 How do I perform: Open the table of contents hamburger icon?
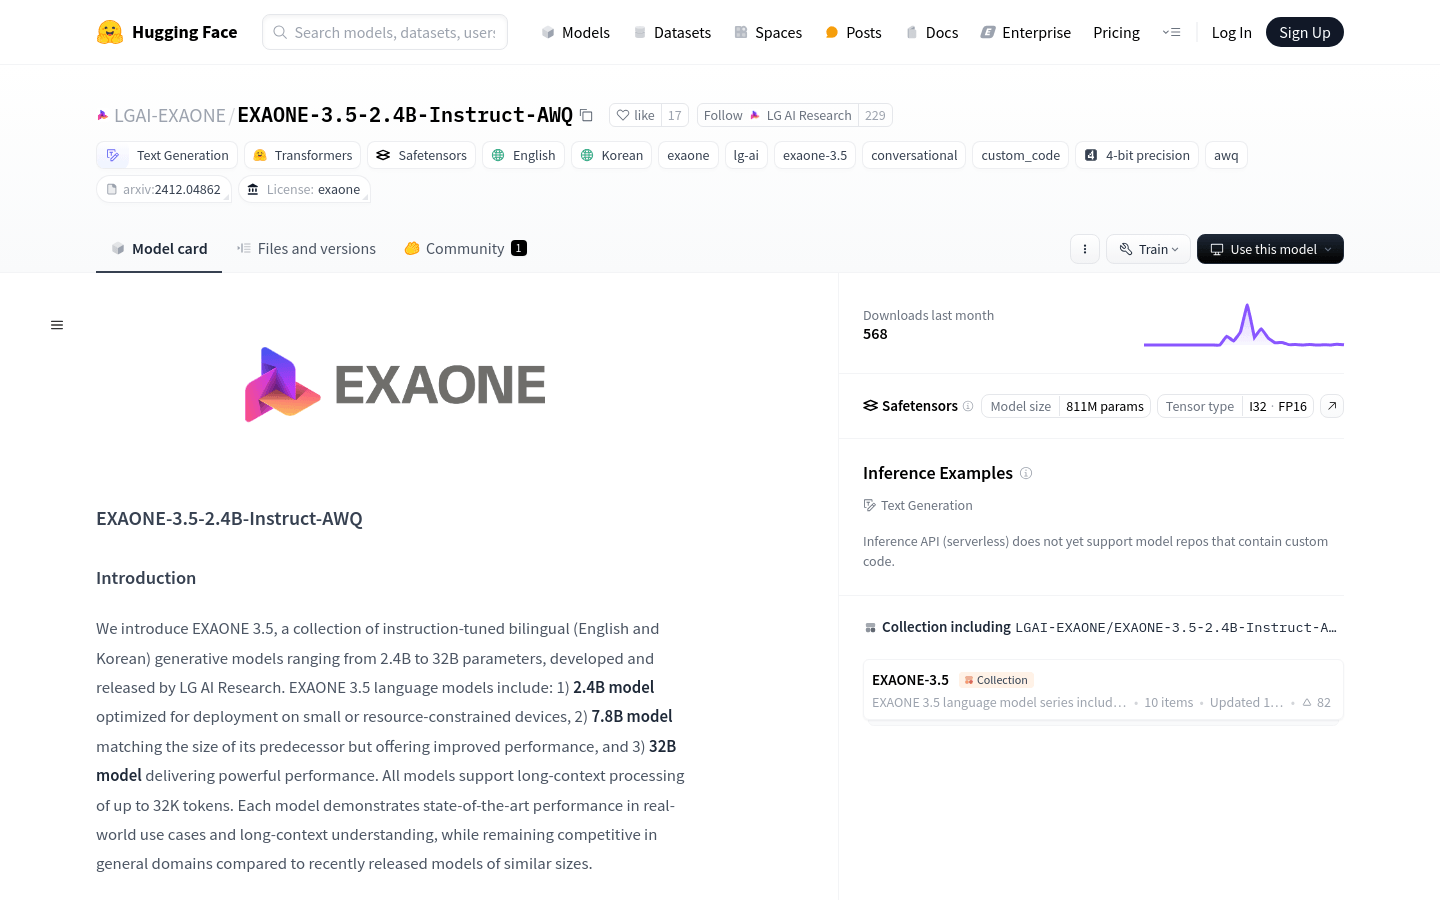click(57, 325)
